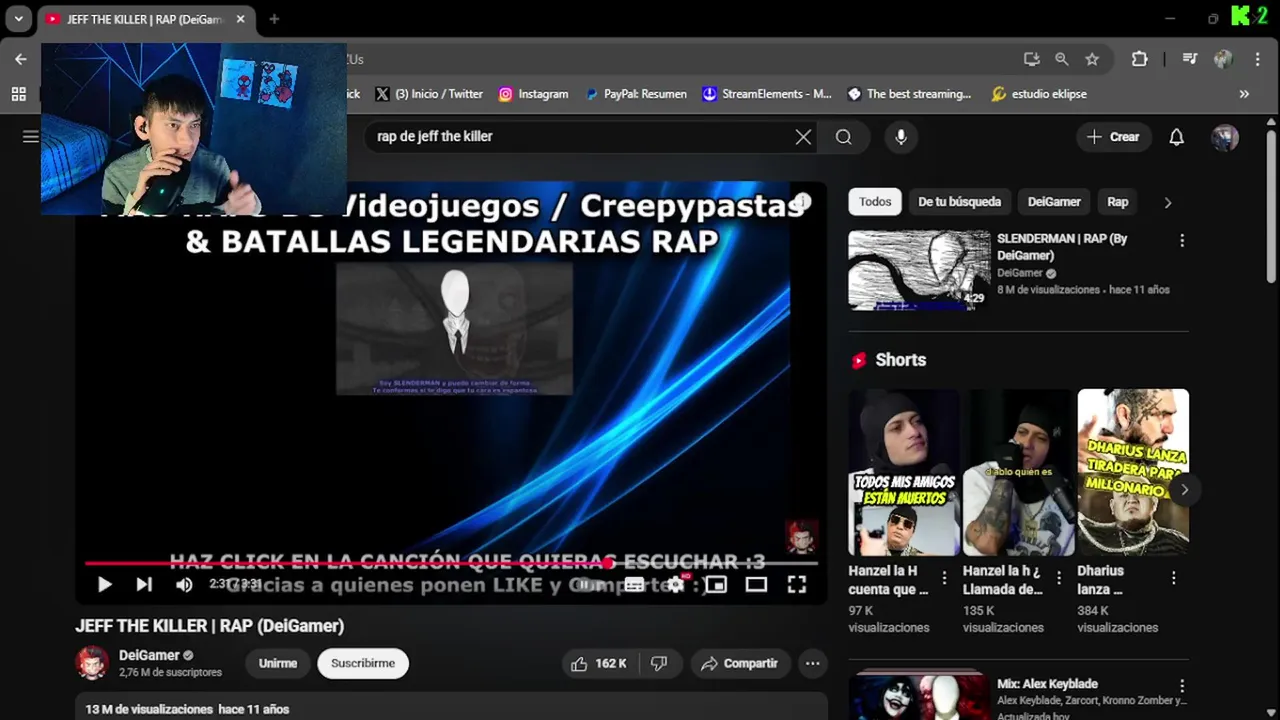
Task: Open The best streaming bookmark
Action: coord(909,94)
